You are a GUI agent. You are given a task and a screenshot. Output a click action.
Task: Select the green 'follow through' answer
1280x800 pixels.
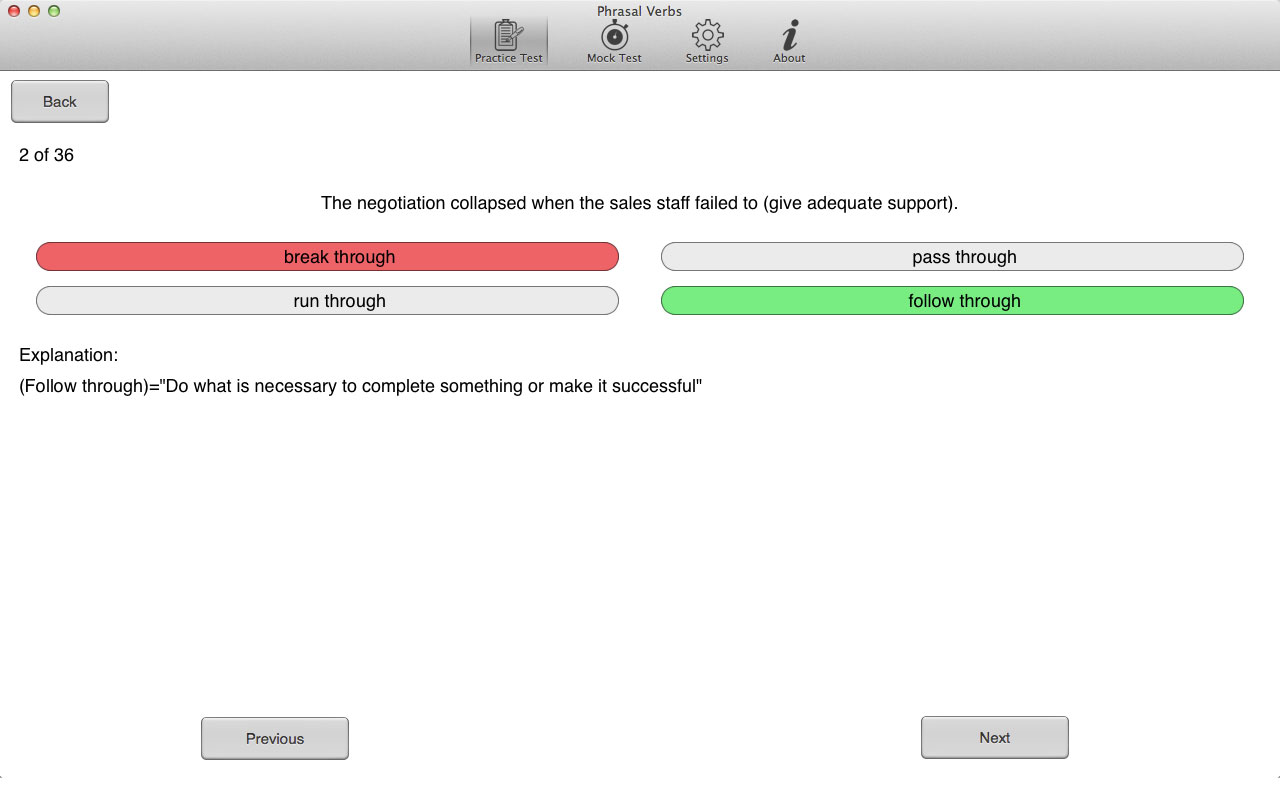point(952,301)
